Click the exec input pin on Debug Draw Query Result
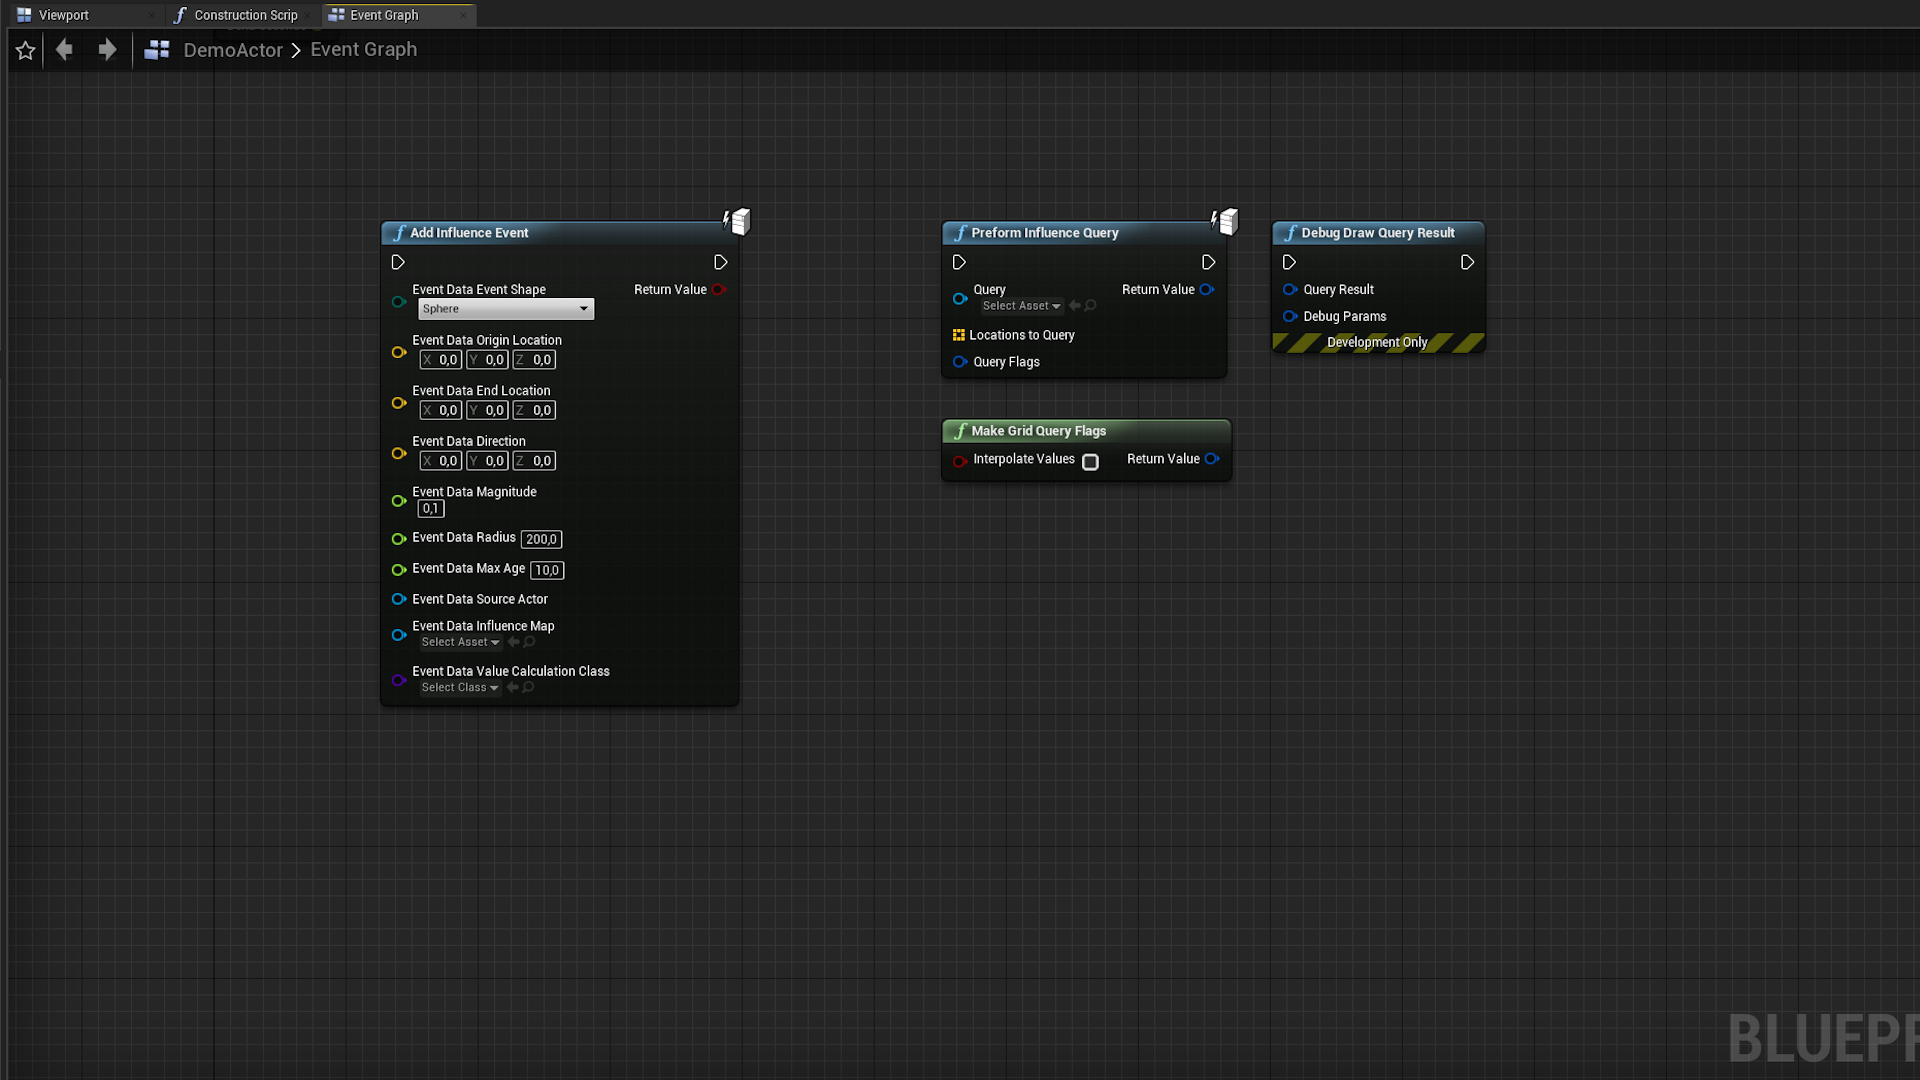Viewport: 1920px width, 1080px height. click(1289, 262)
